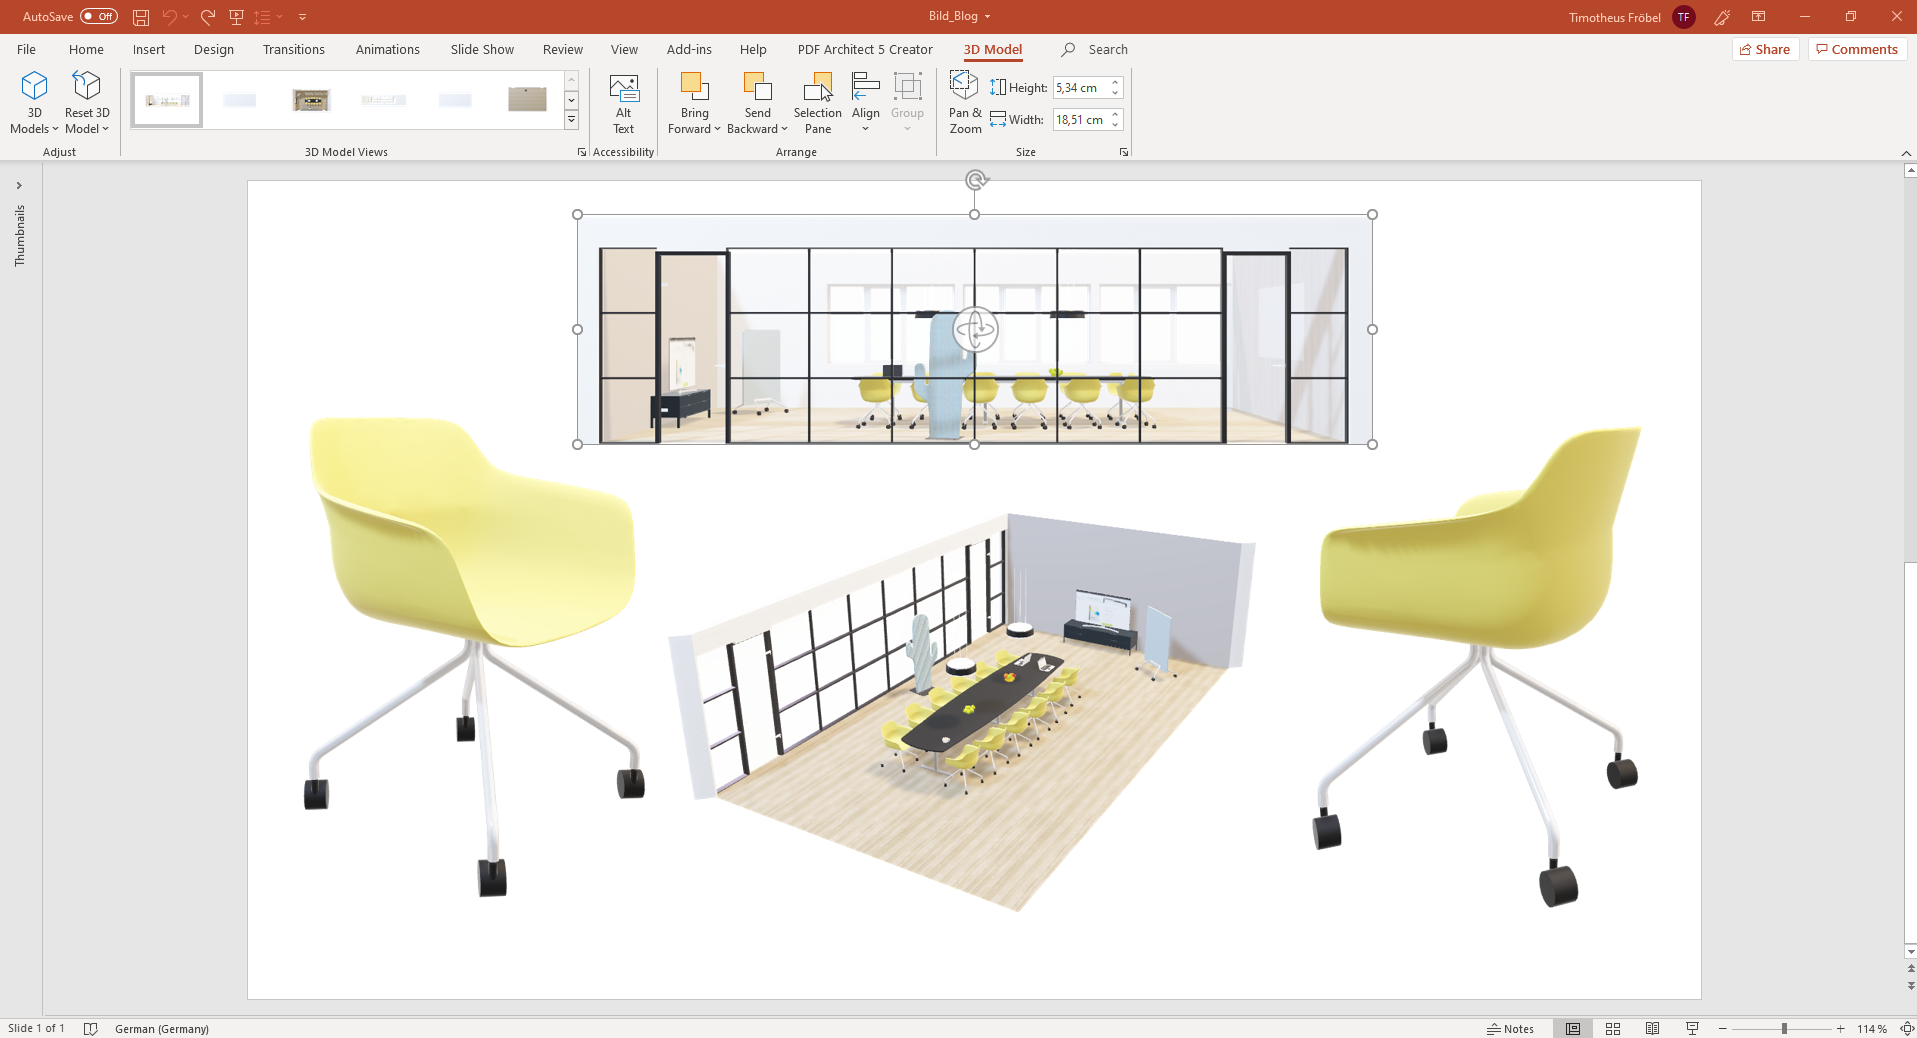This screenshot has height=1038, width=1917.
Task: Click the Save icon in title bar
Action: click(141, 17)
